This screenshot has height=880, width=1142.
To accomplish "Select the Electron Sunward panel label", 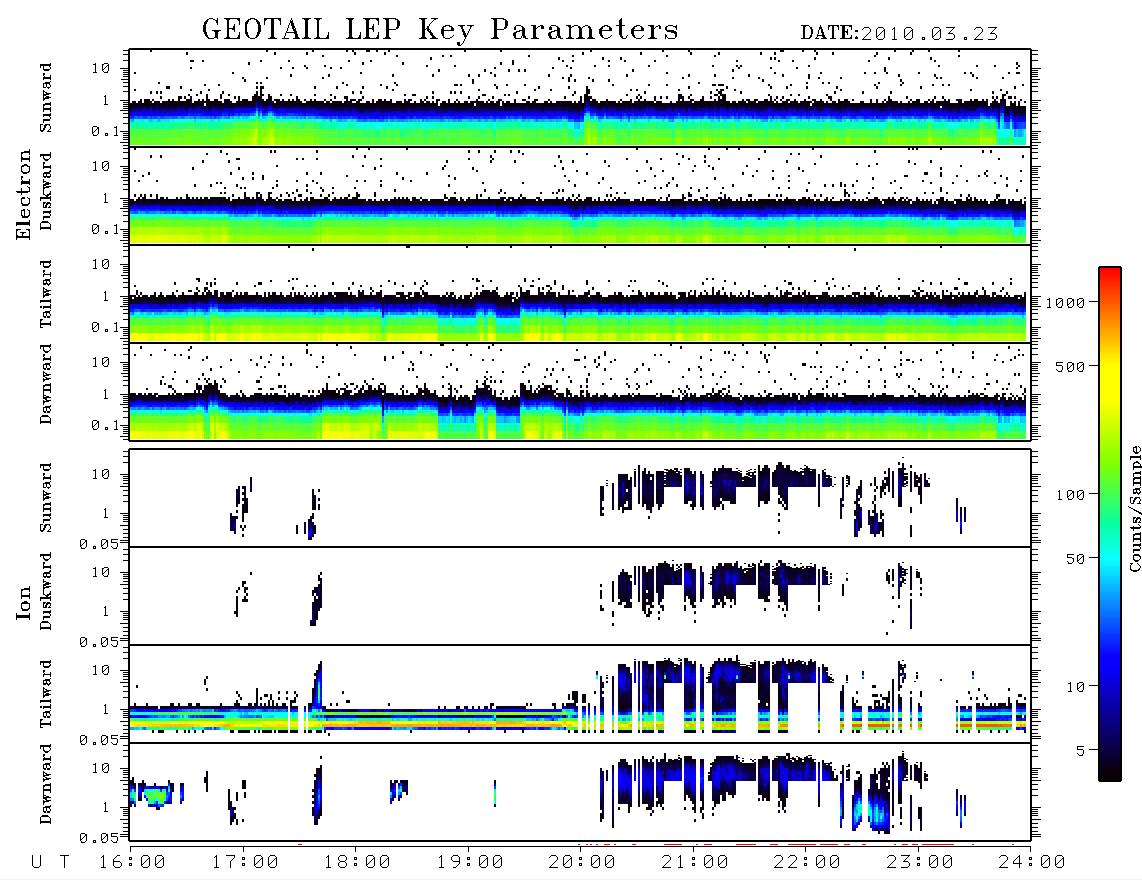I will (46, 98).
